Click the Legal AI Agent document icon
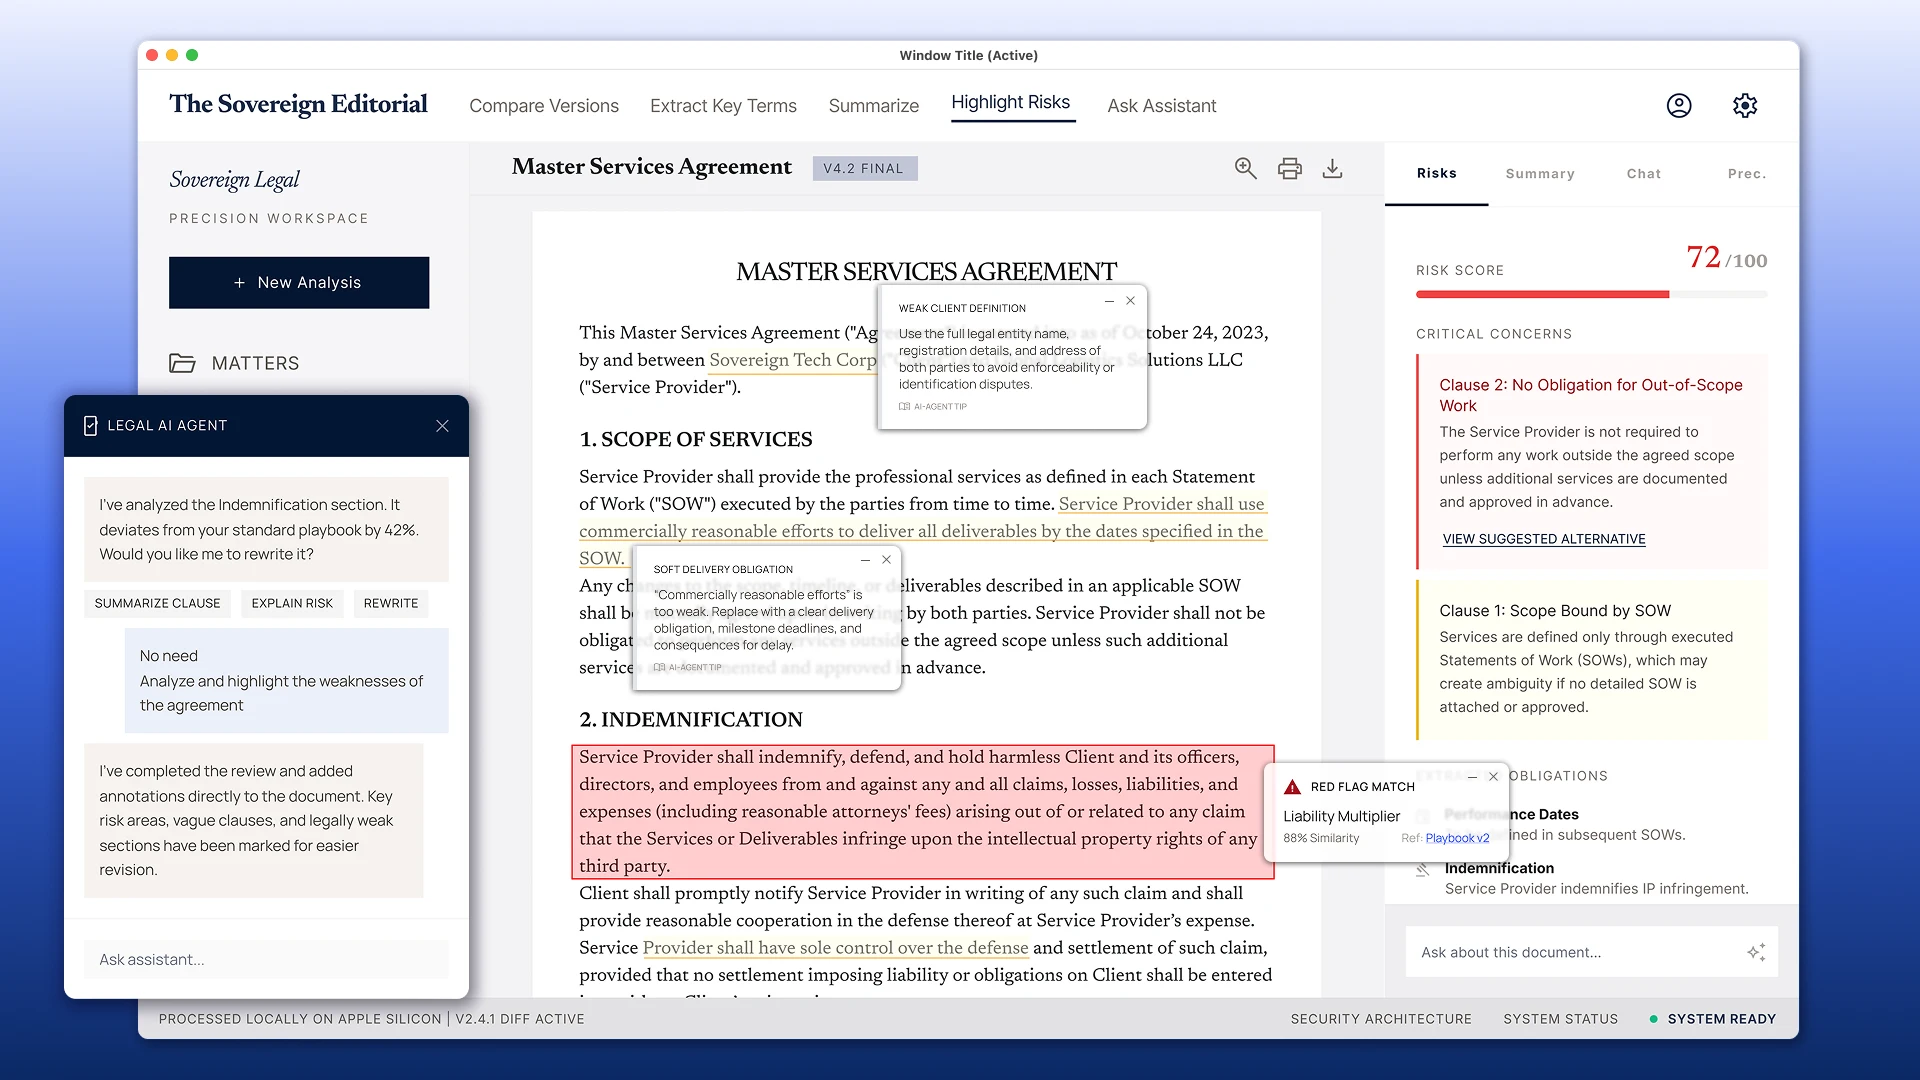The image size is (1920, 1080). click(x=89, y=425)
